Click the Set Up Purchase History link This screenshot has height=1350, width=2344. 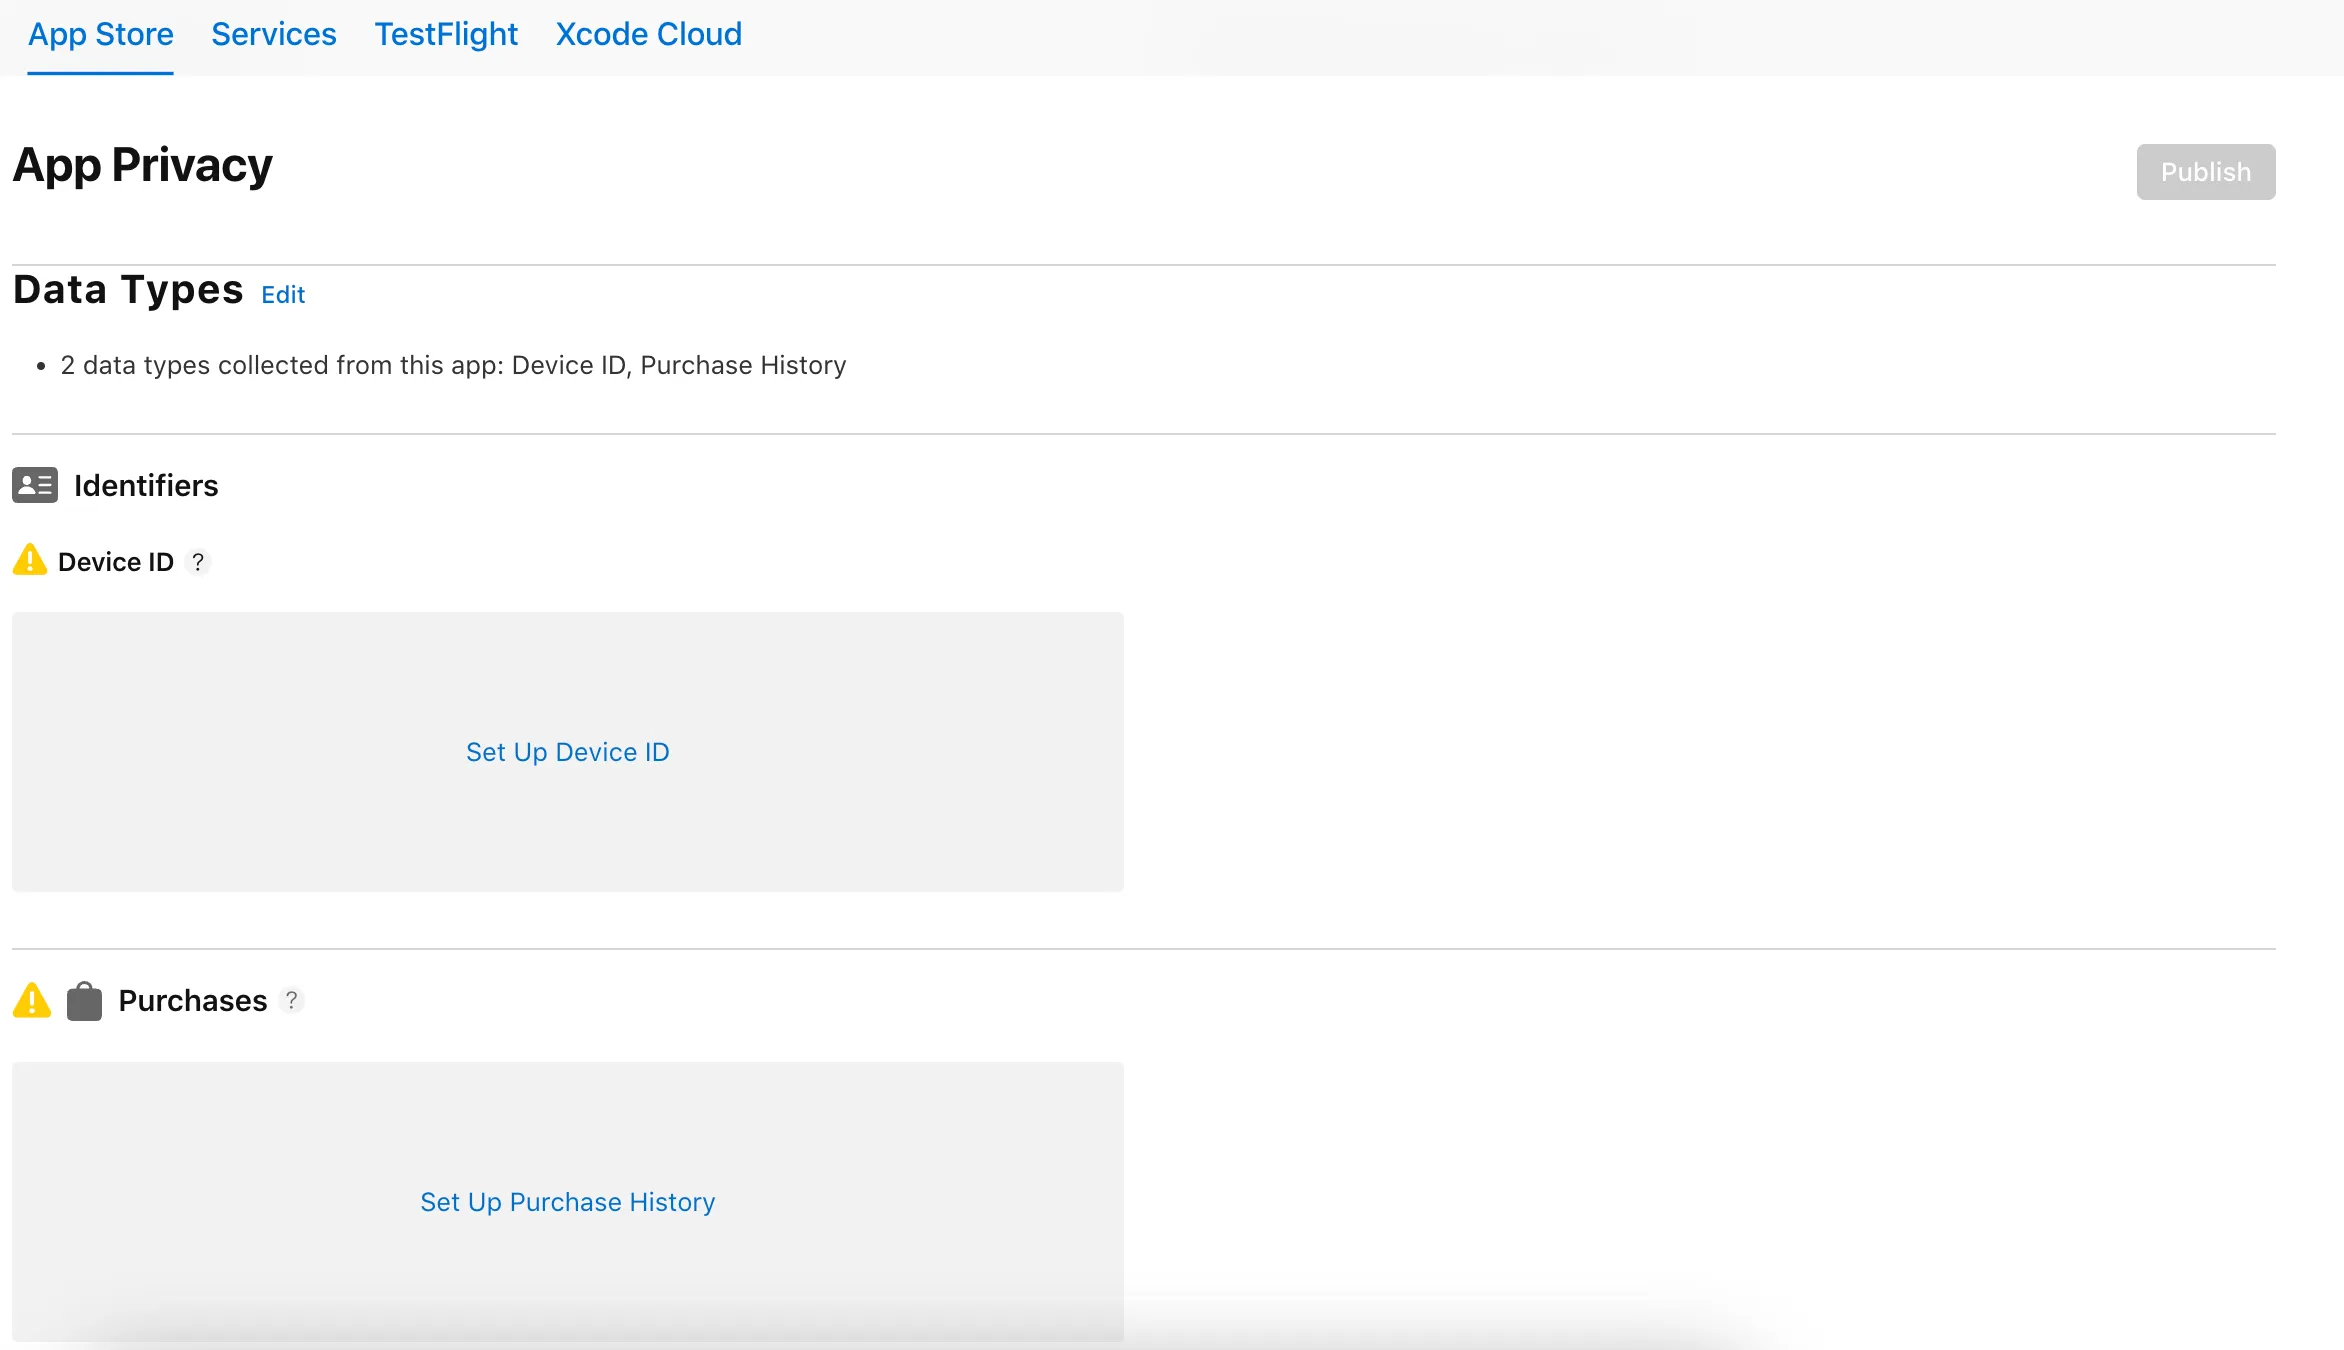567,1202
